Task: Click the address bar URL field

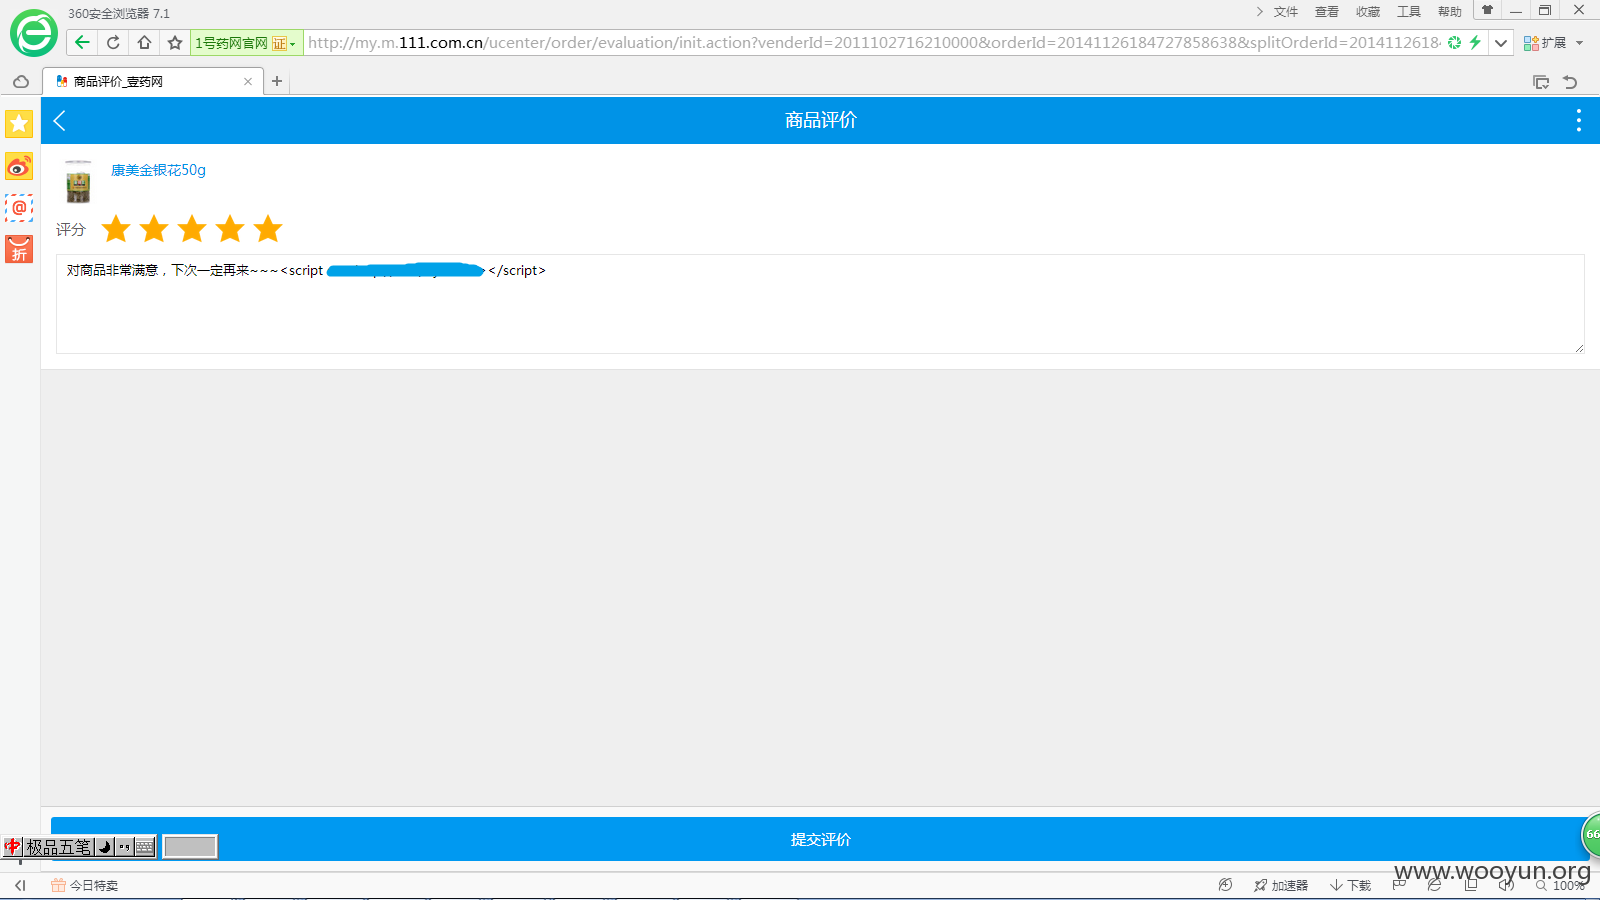Action: [873, 43]
